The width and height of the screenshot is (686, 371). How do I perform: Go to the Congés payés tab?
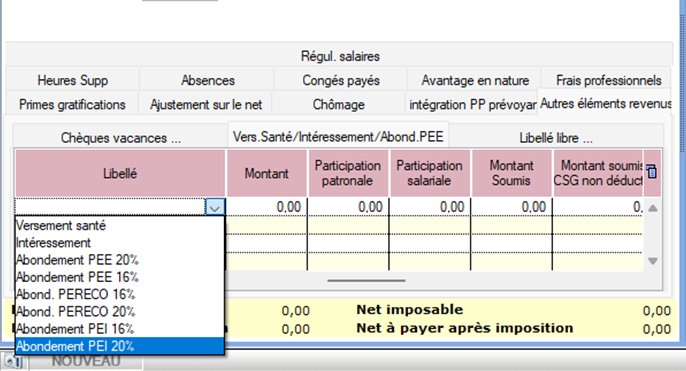point(341,80)
